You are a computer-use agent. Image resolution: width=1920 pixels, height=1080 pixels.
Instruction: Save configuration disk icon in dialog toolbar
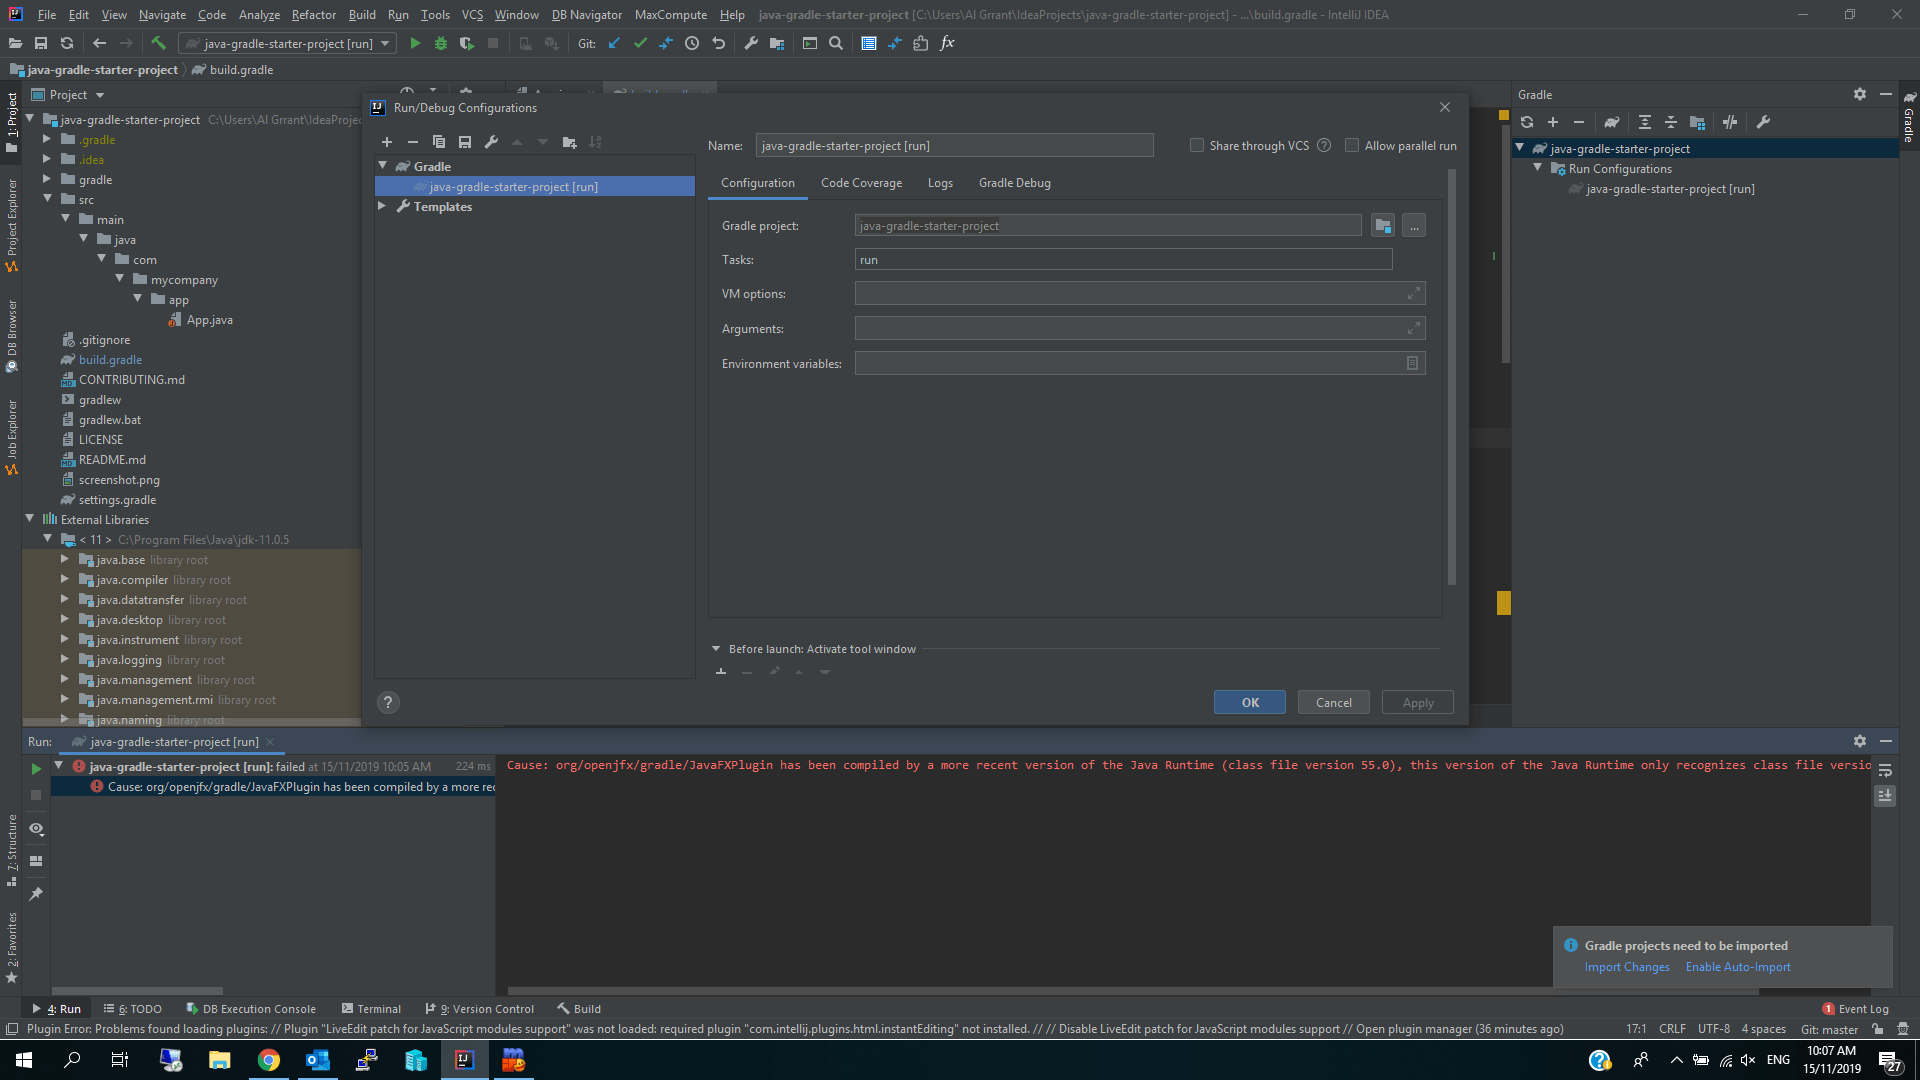[465, 142]
